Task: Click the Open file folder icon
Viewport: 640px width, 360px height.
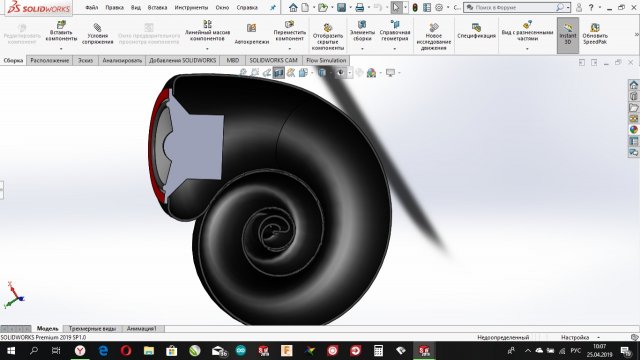Action: 323,7
